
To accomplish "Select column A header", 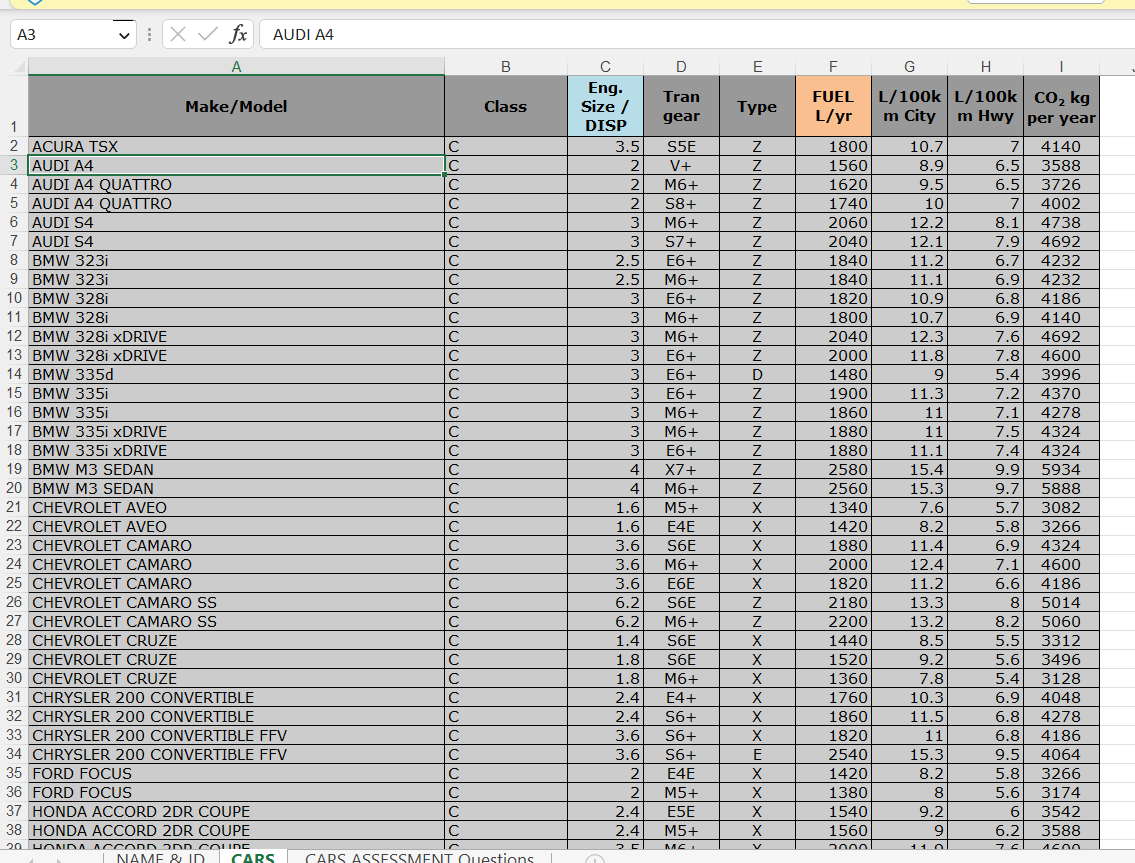I will (236, 67).
